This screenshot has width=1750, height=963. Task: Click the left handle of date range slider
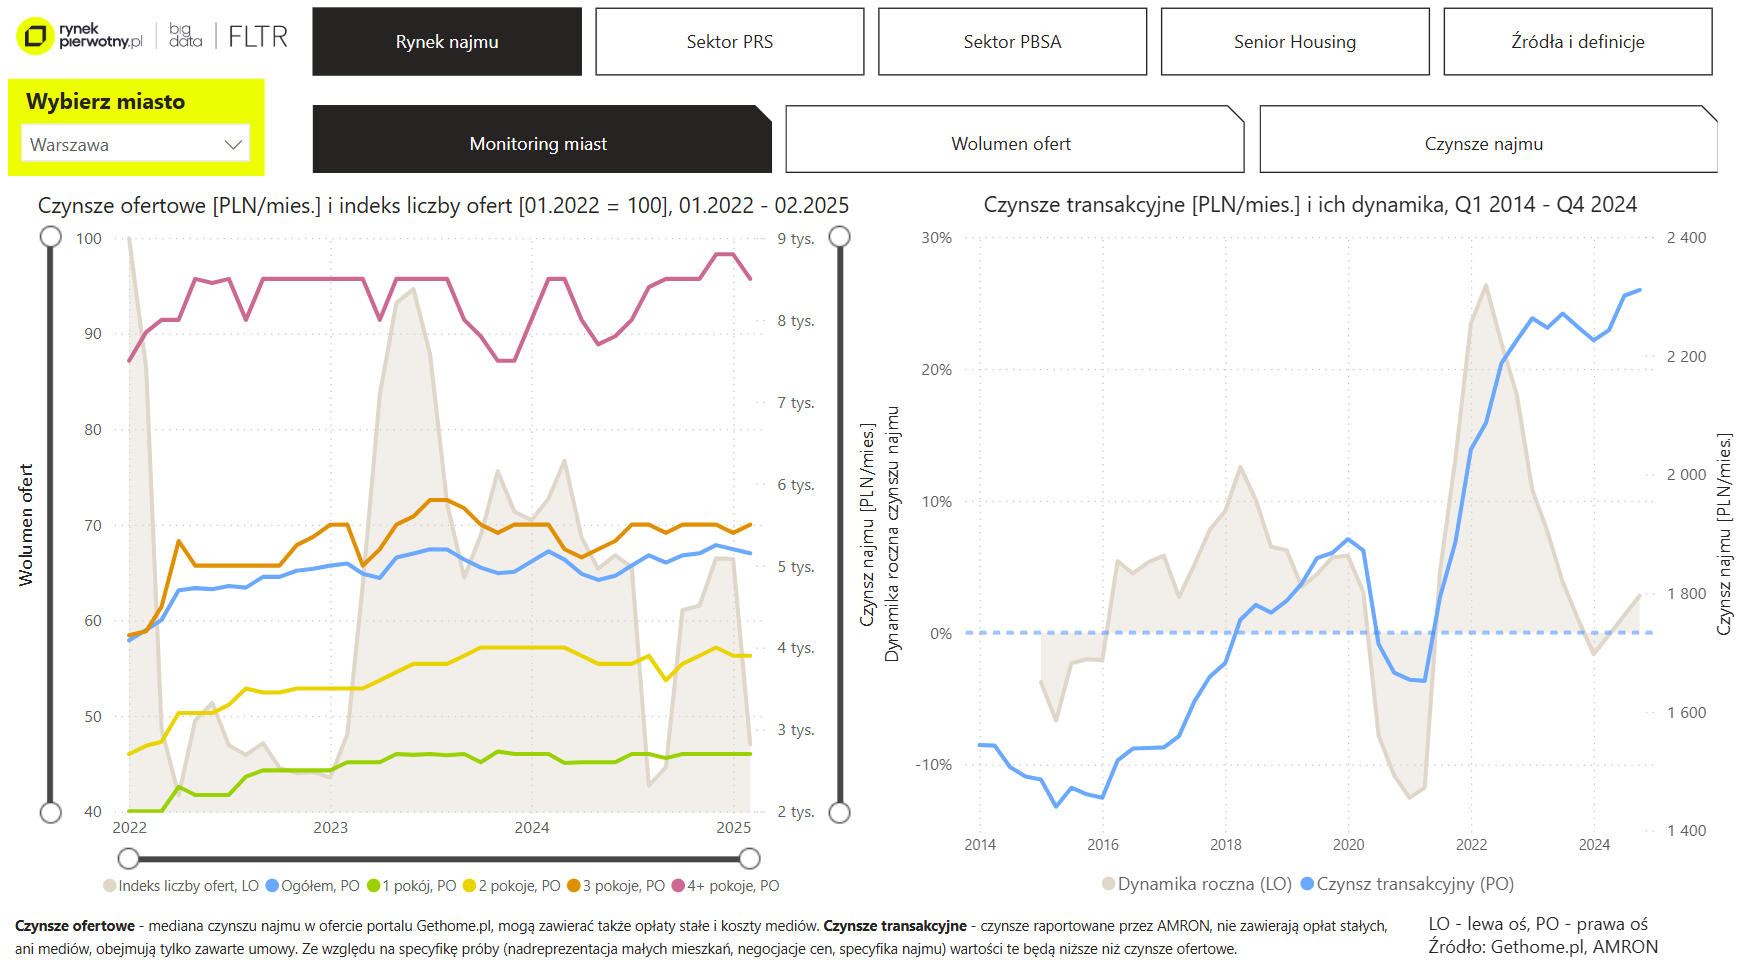(x=128, y=858)
